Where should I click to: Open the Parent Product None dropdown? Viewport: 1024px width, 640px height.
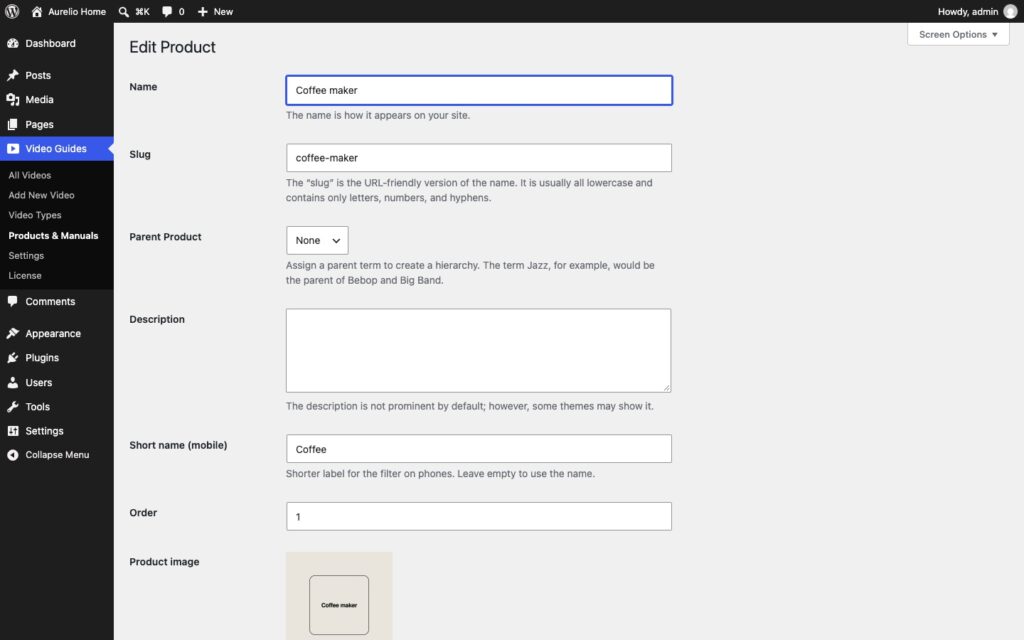tap(317, 240)
